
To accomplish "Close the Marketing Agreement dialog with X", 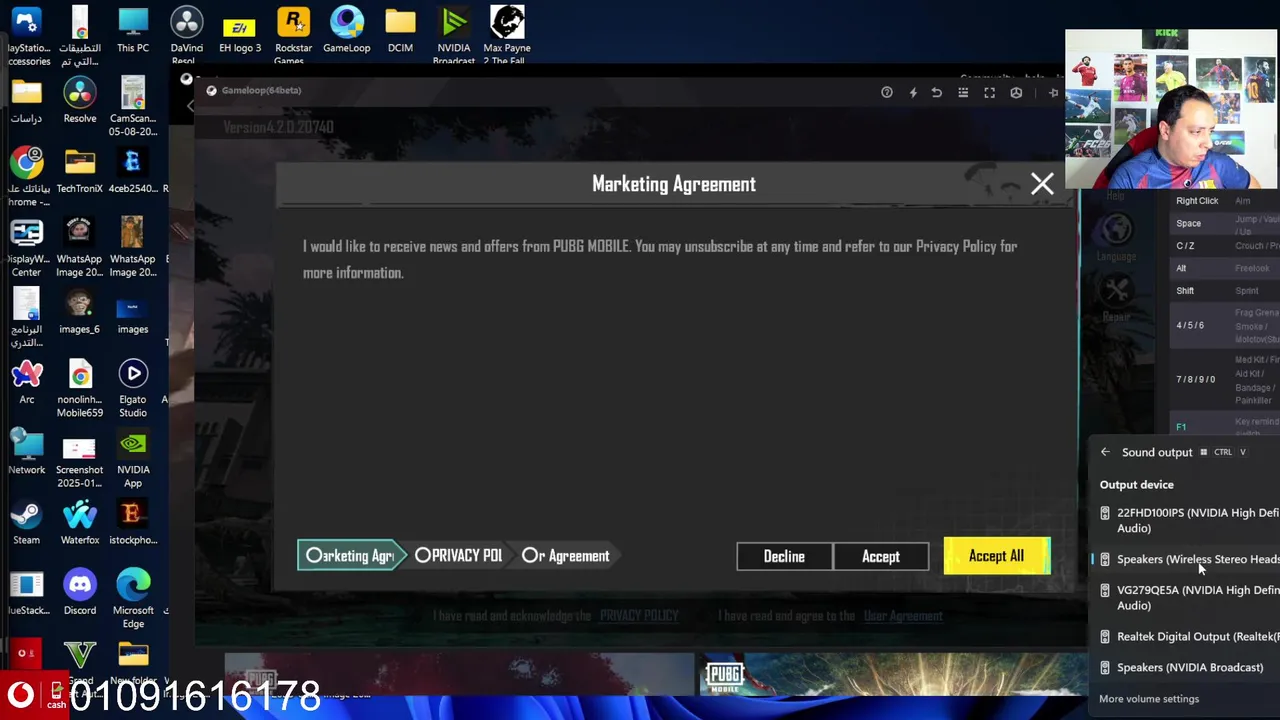I will click(x=1042, y=184).
